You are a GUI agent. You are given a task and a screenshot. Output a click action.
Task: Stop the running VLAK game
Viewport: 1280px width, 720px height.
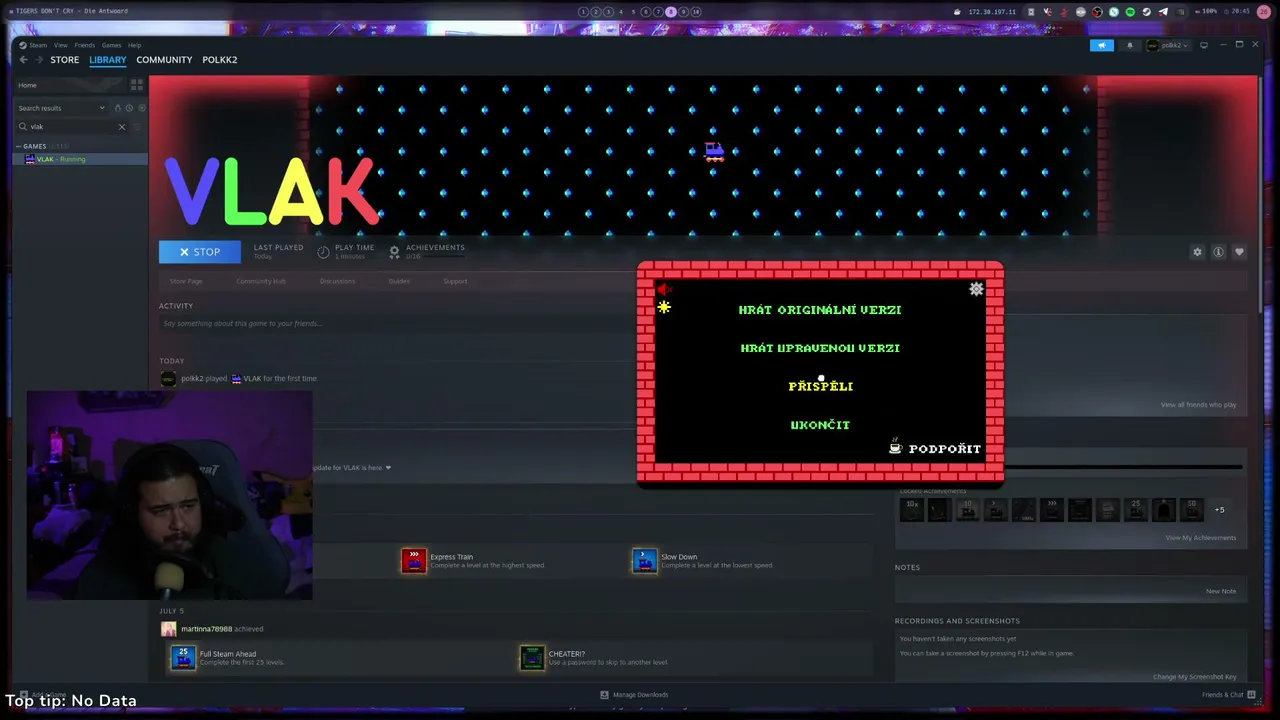[200, 252]
